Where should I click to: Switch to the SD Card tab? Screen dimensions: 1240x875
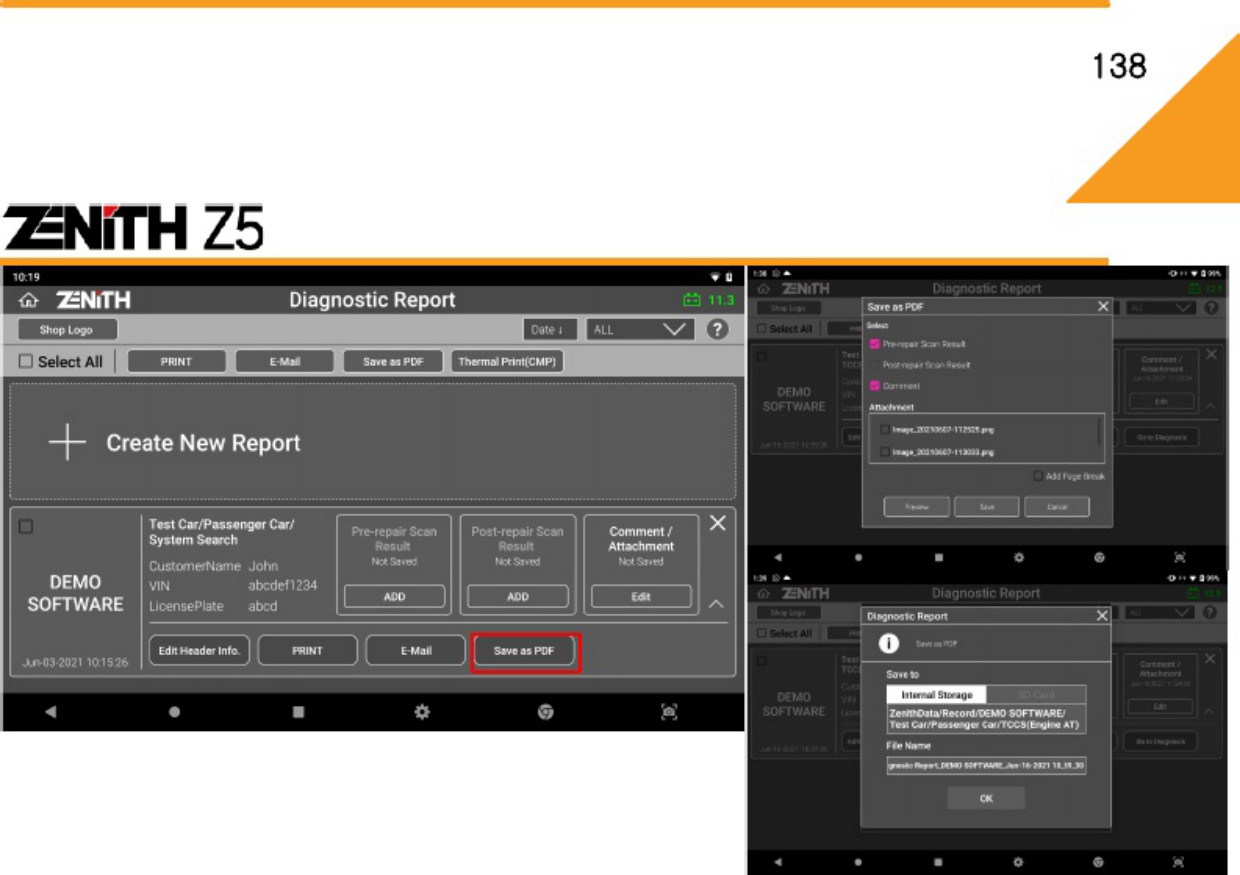click(x=1036, y=695)
